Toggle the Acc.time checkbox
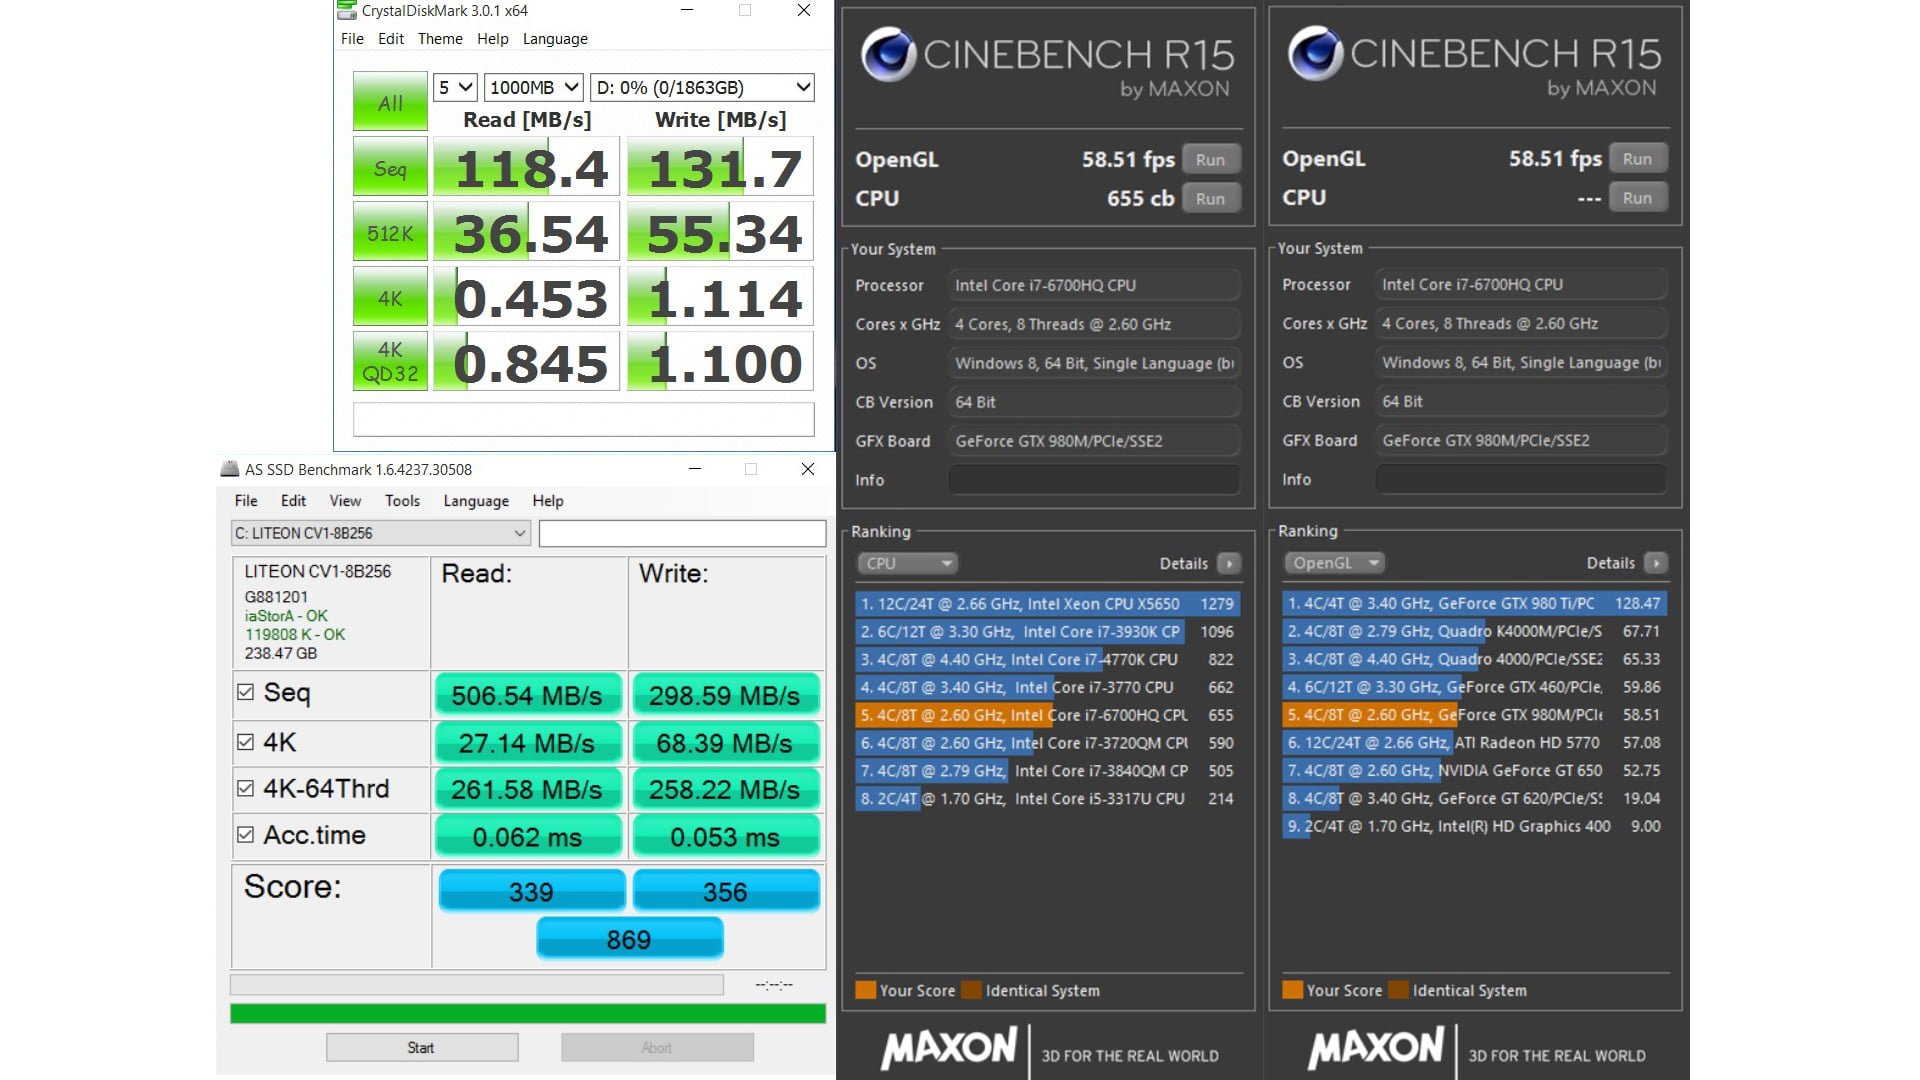The image size is (1920, 1080). click(x=246, y=834)
